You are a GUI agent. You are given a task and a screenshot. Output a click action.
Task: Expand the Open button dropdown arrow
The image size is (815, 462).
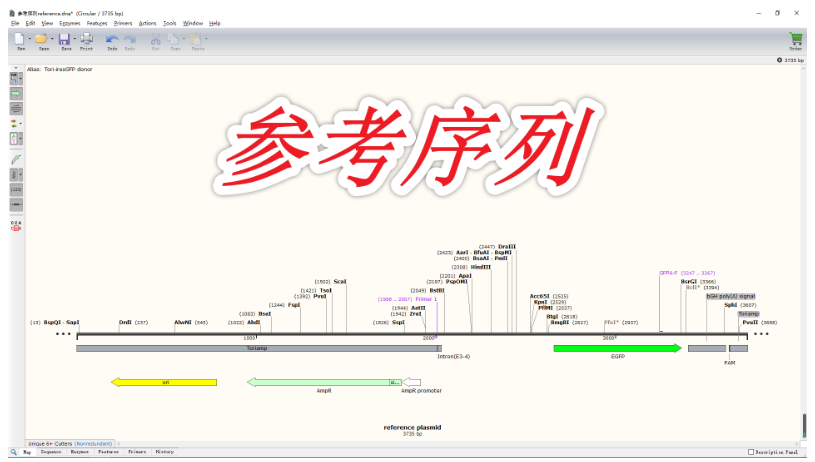[x=52, y=39]
